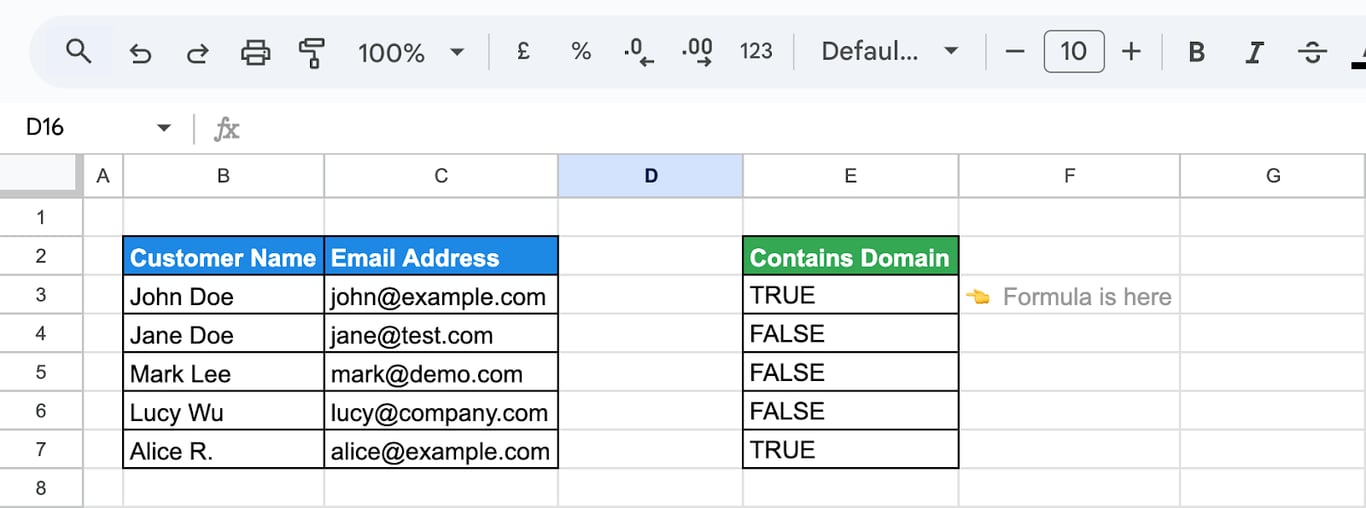Format as percent
The image size is (1366, 508).
pos(581,52)
